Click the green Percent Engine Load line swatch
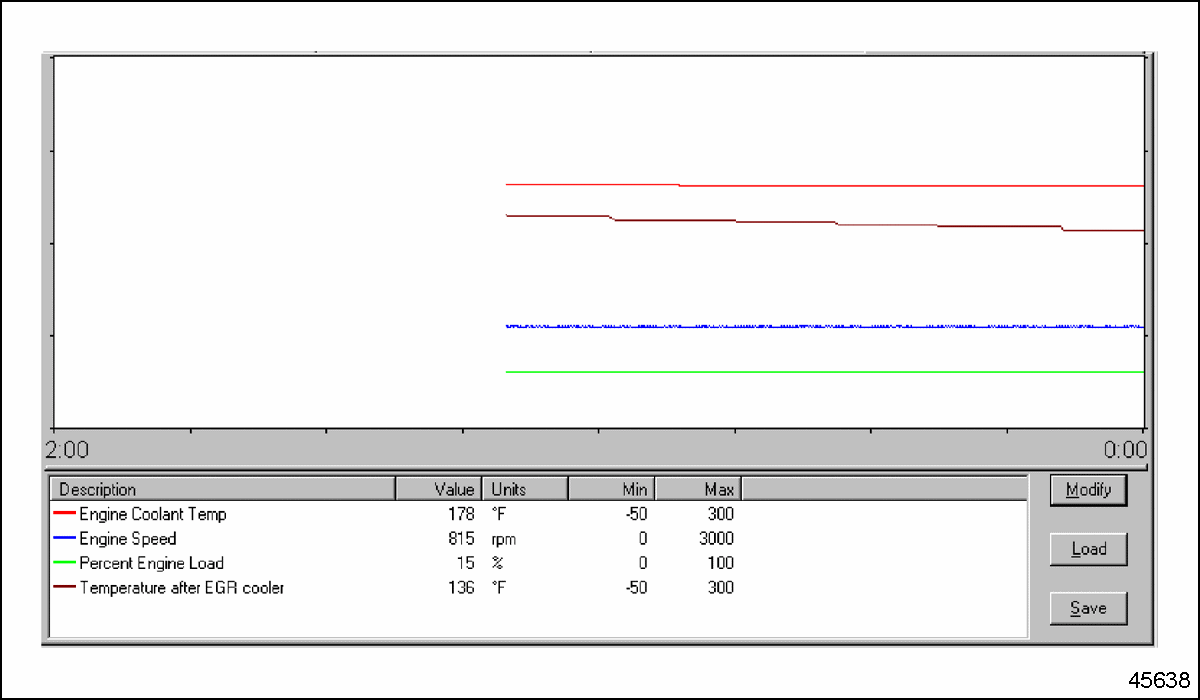 [65, 563]
